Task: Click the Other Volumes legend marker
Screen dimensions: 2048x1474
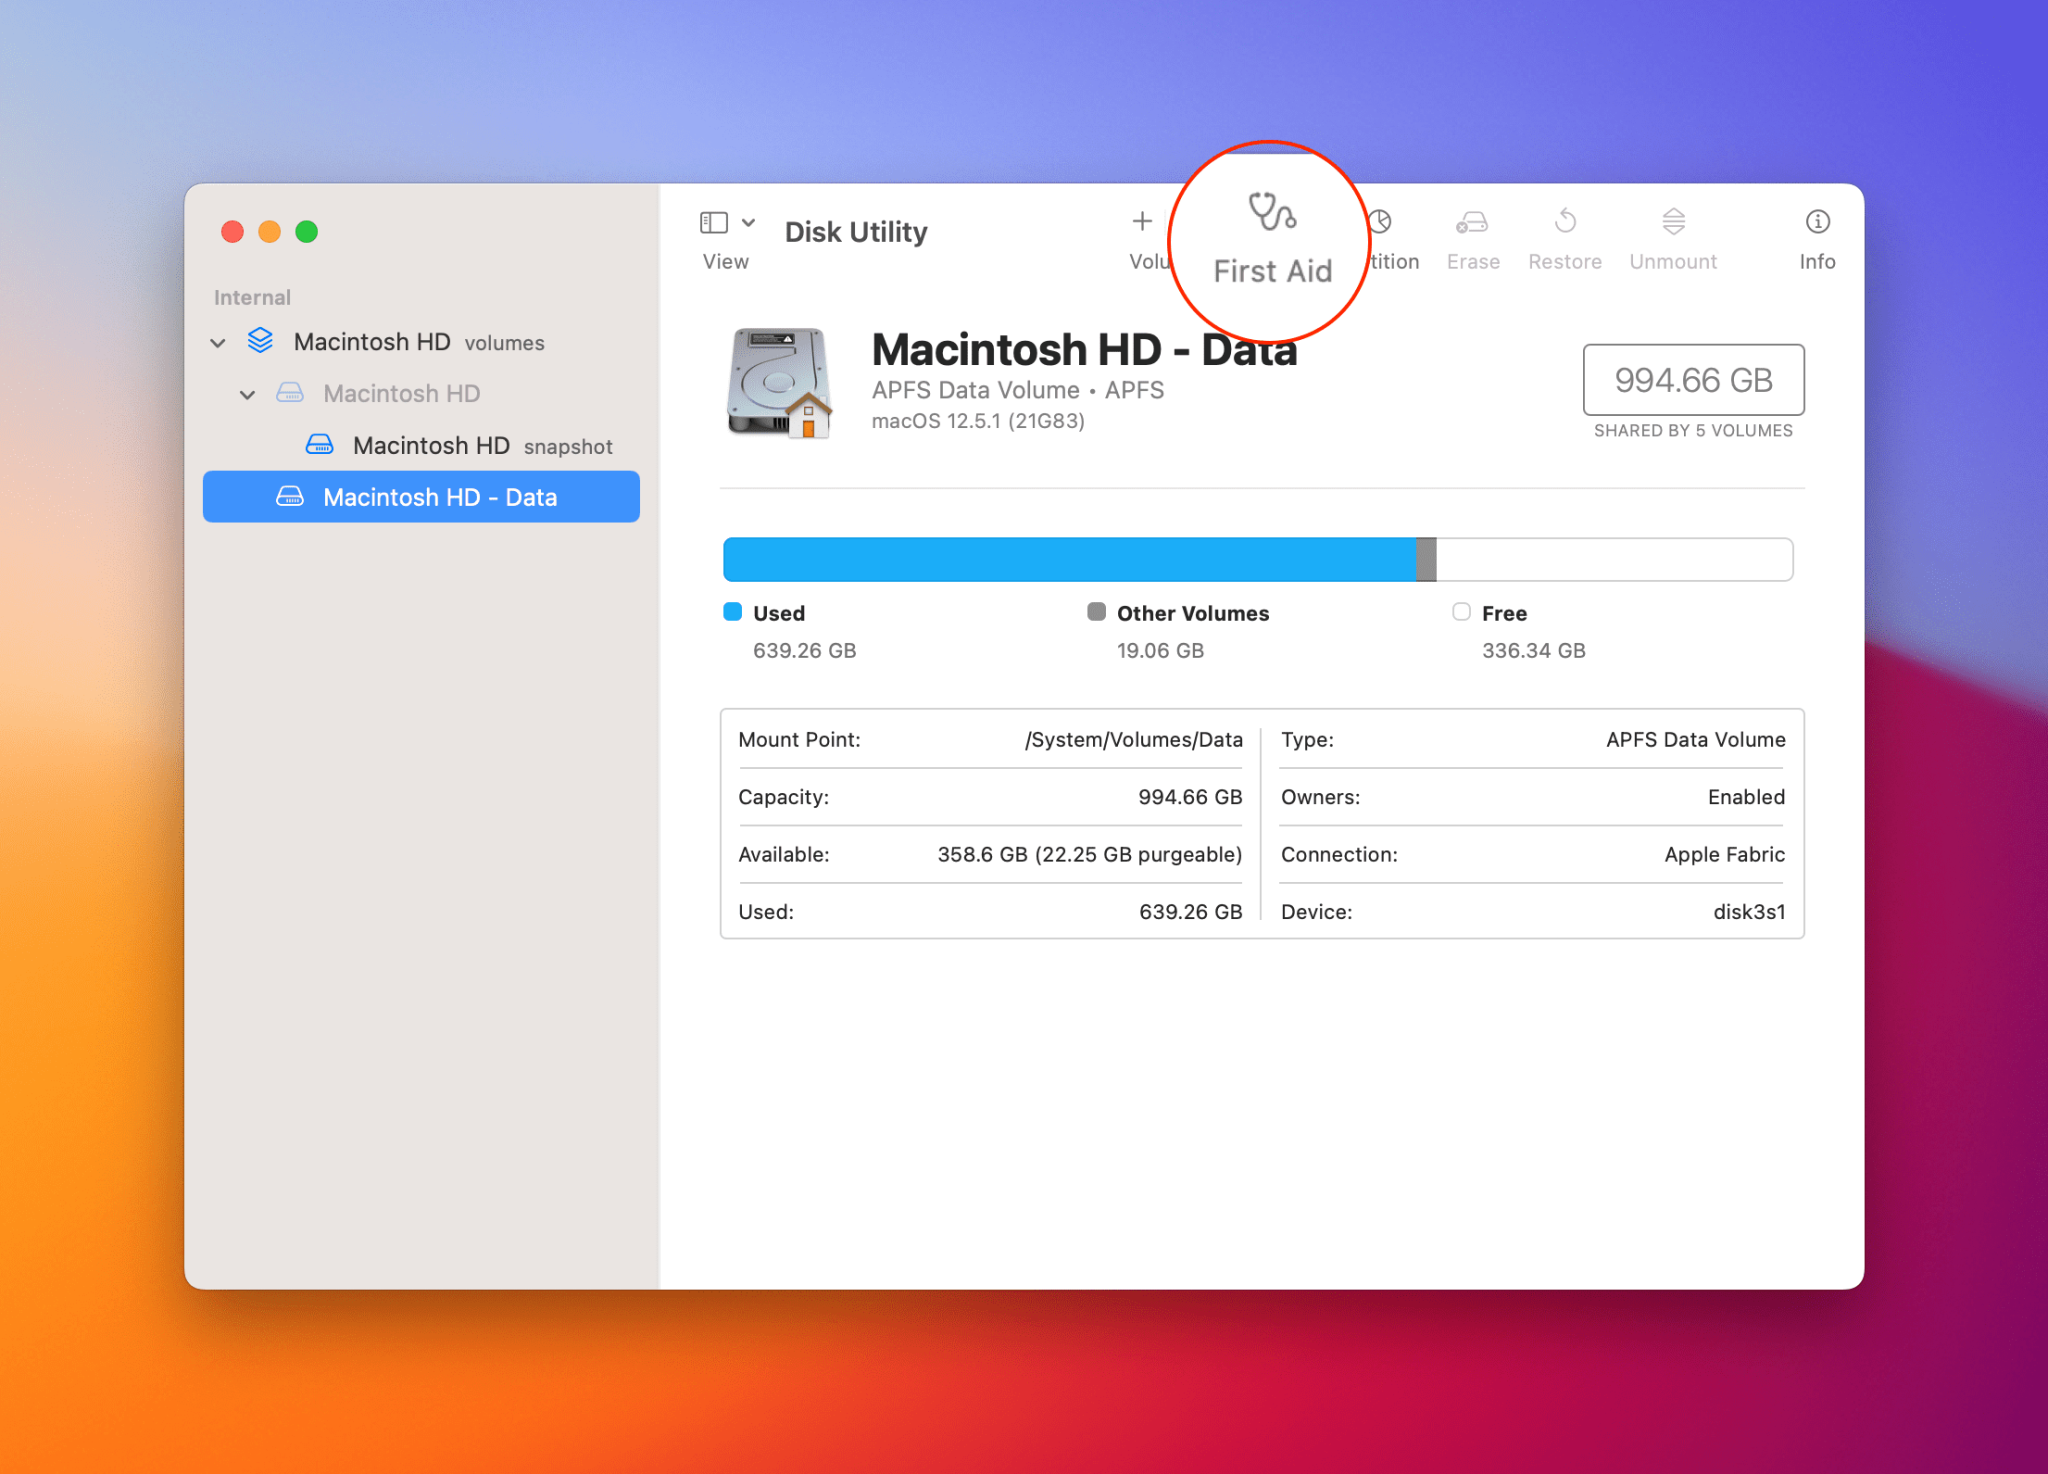Action: click(1096, 612)
